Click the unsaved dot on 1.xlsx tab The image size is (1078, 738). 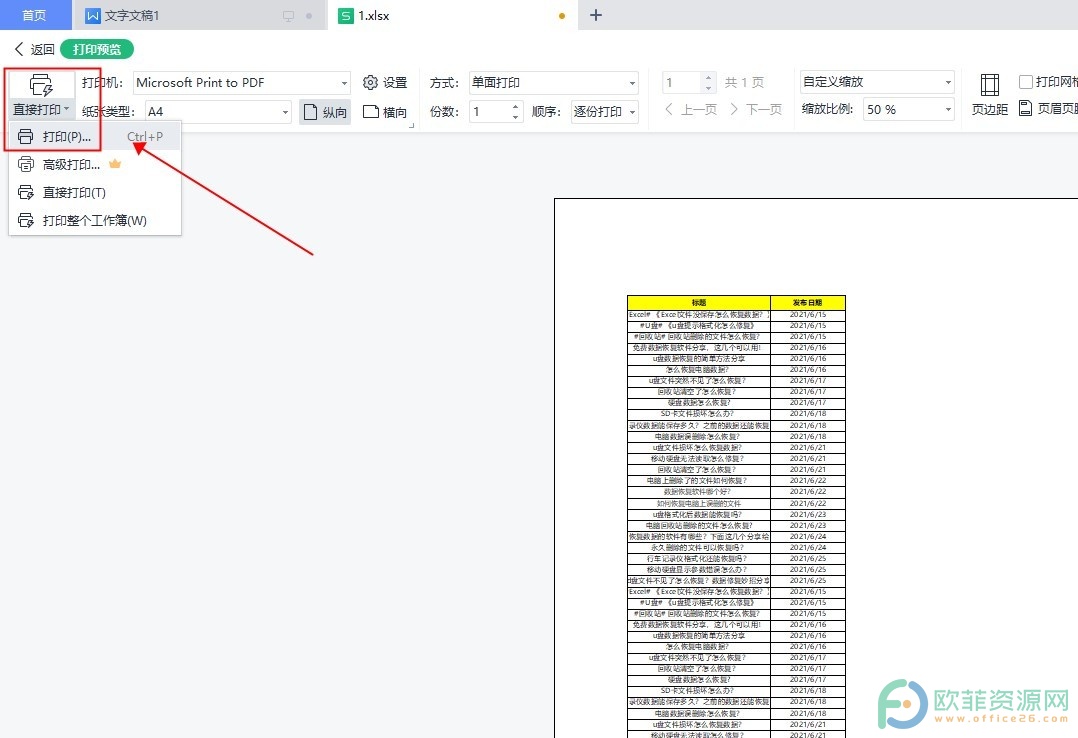[562, 16]
